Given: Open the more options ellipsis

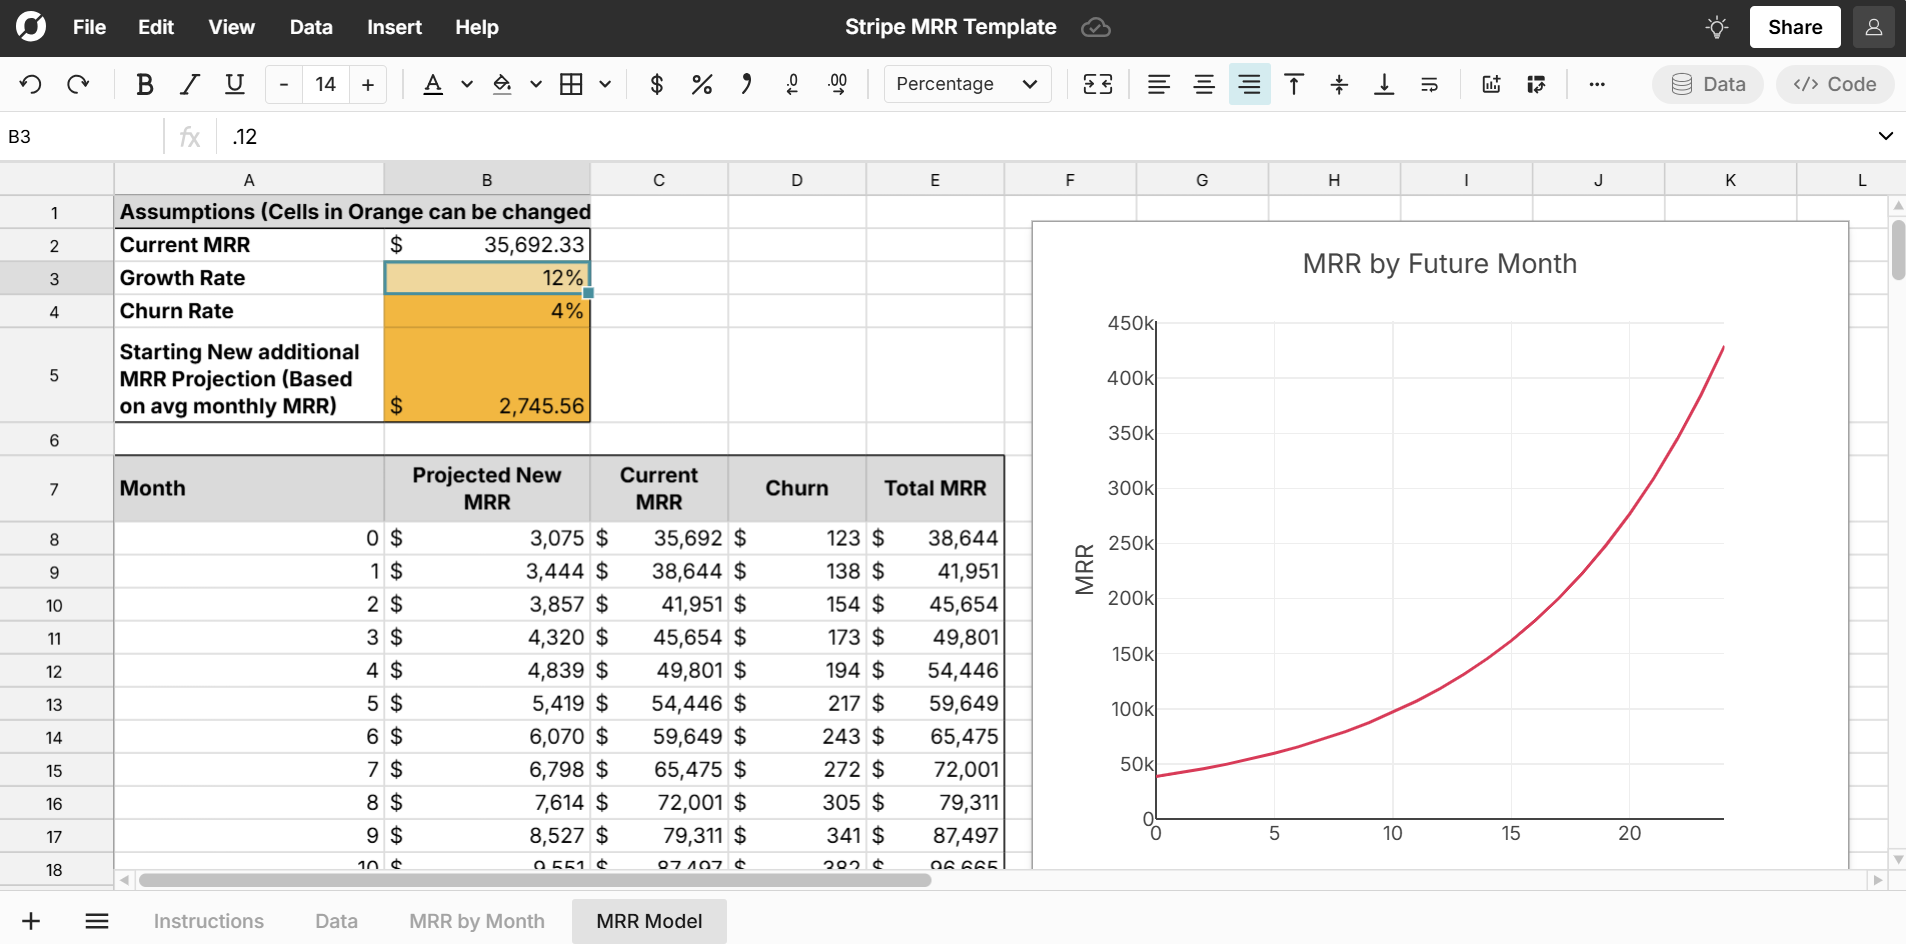Looking at the screenshot, I should (x=1597, y=84).
